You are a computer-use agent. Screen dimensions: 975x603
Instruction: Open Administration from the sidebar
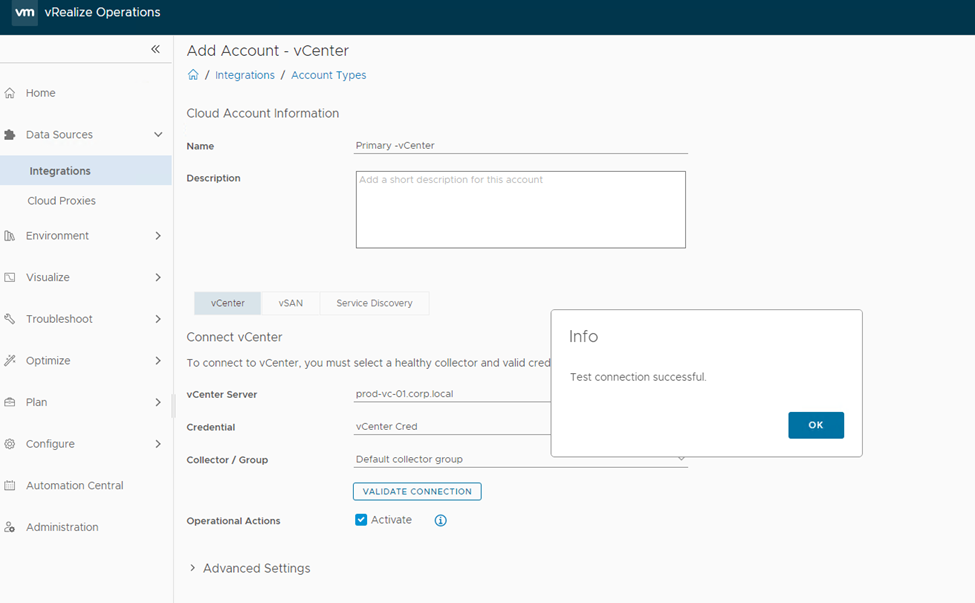pos(62,527)
